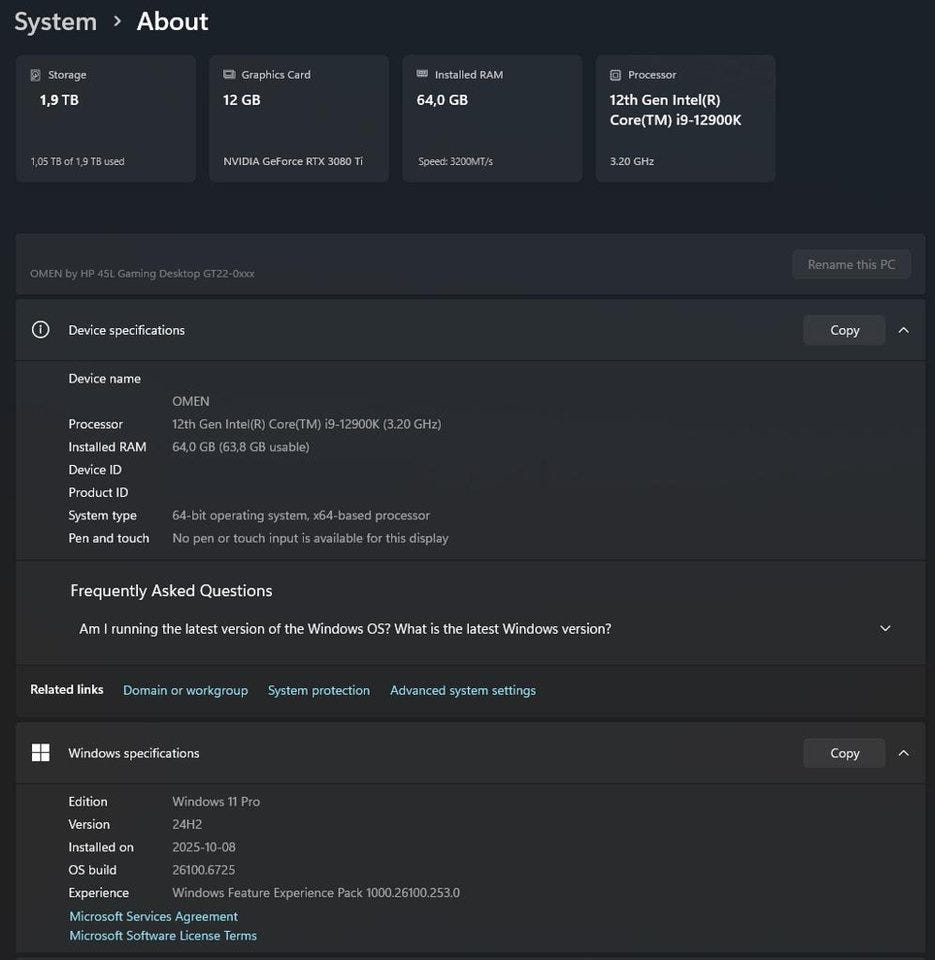Click the Installed RAM chip icon
This screenshot has height=960, width=935.
(422, 75)
